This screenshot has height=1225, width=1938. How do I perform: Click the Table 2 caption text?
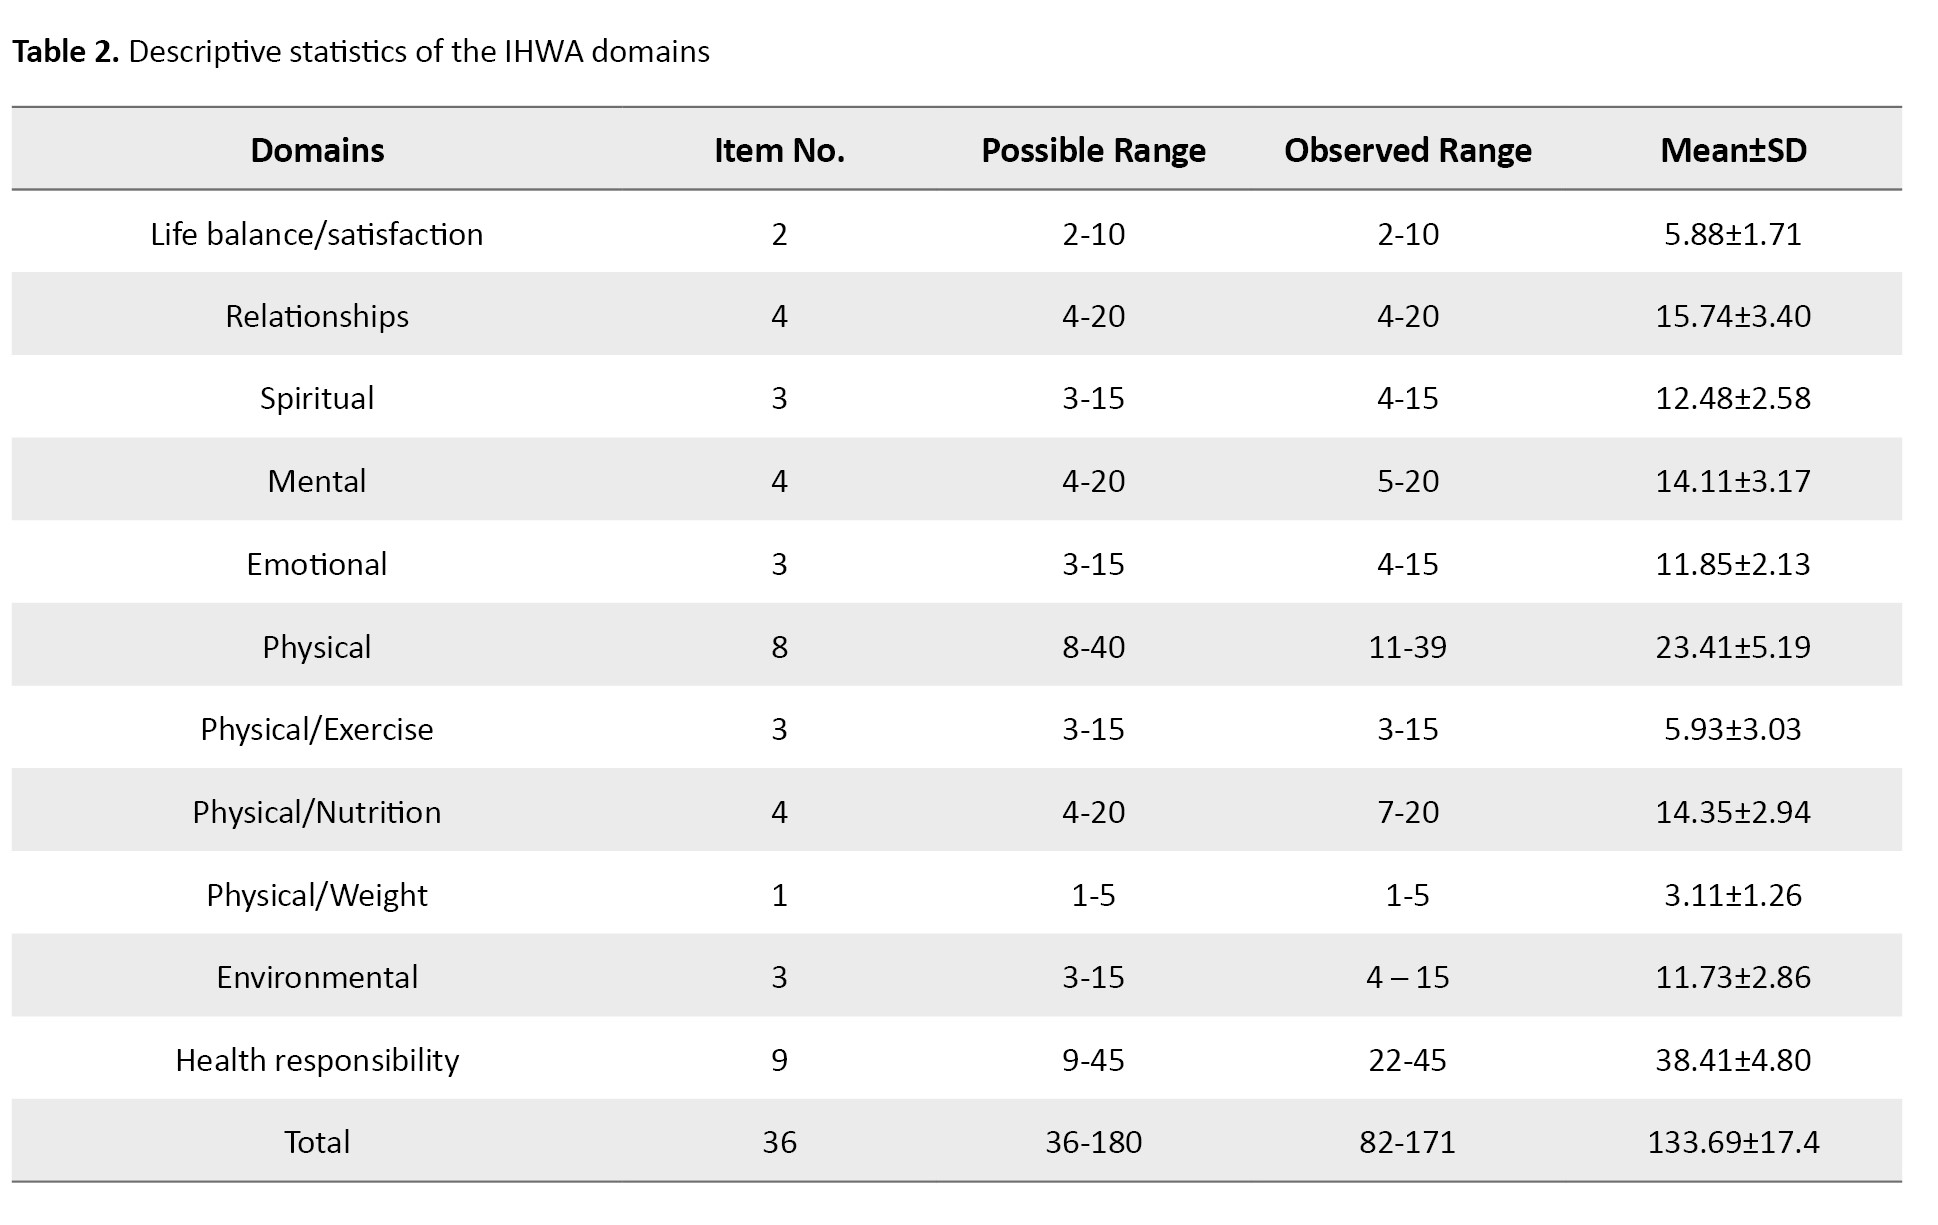click(361, 51)
